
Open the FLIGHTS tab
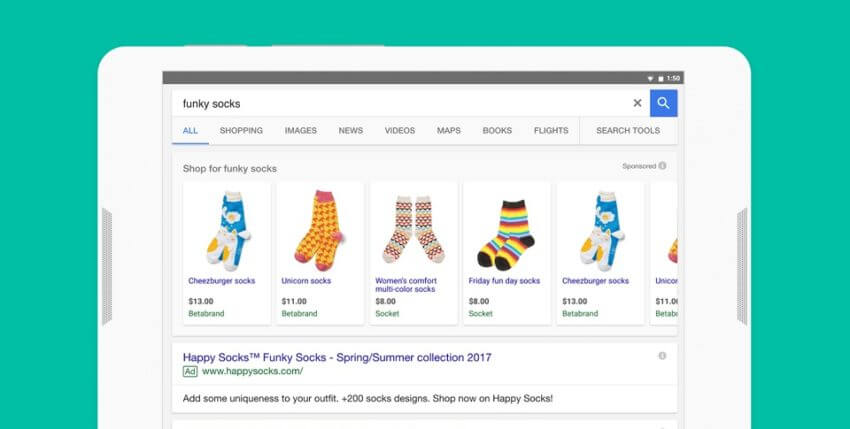pos(551,131)
